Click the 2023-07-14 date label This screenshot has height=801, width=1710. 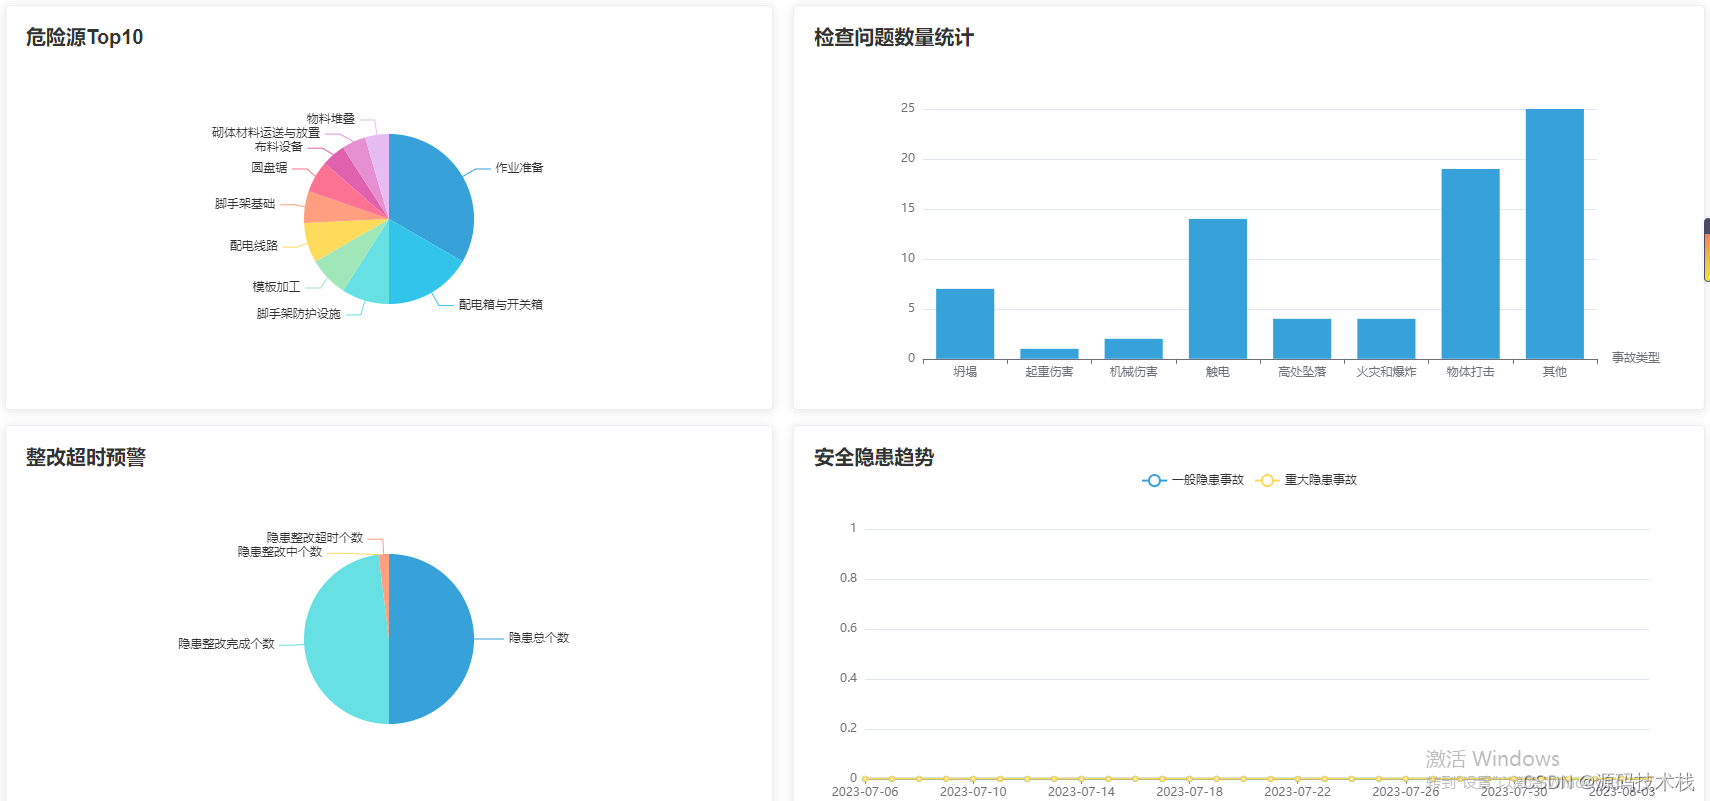[x=1081, y=792]
